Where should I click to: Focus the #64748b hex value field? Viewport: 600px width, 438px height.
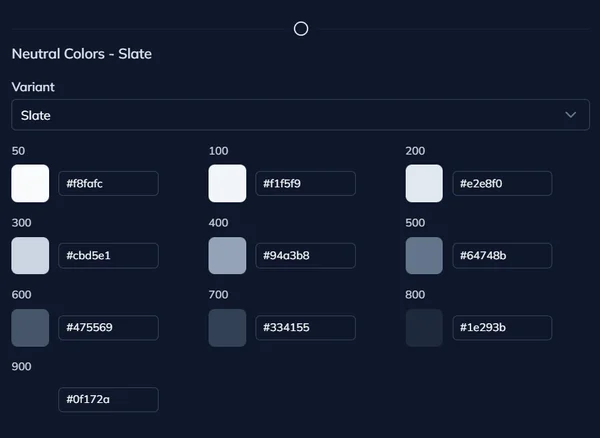point(502,256)
